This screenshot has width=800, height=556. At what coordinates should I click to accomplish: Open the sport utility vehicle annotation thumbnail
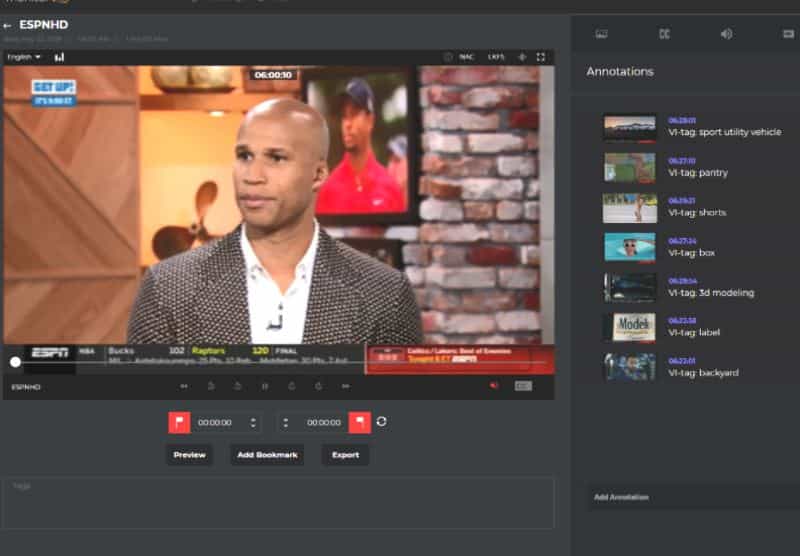click(630, 127)
